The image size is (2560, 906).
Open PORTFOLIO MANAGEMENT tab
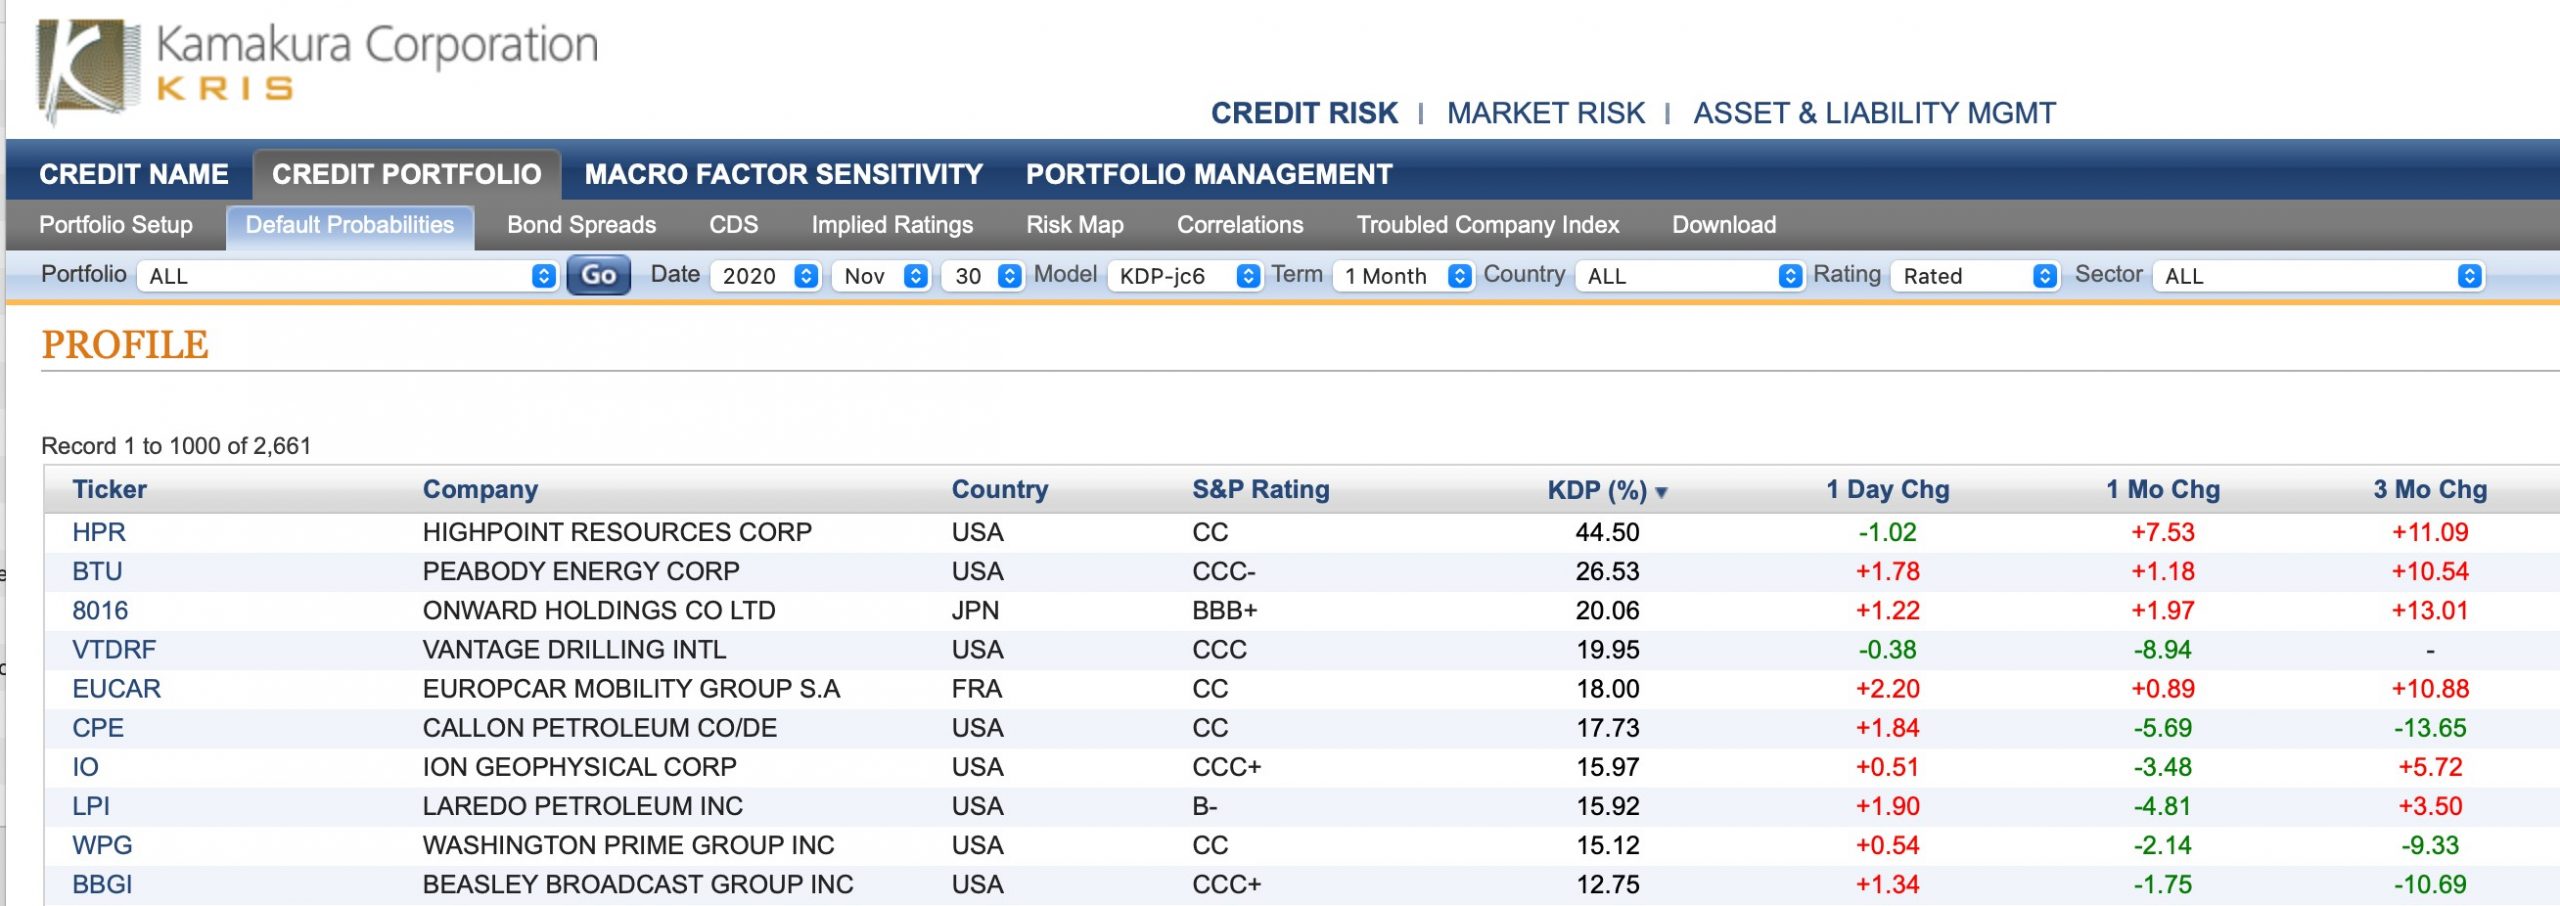1209,174
